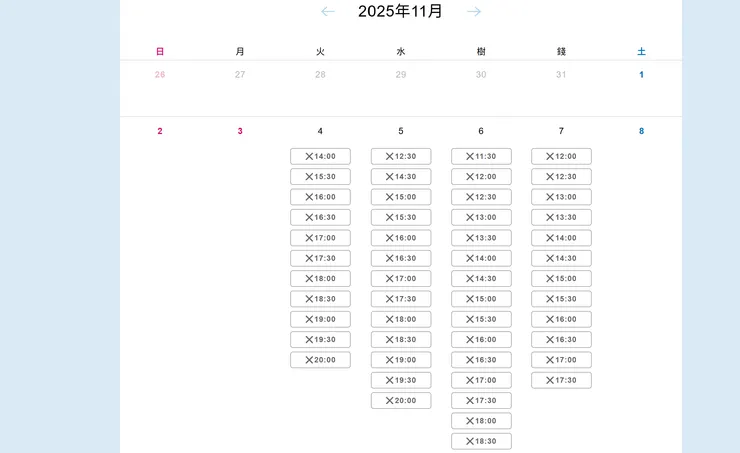The width and height of the screenshot is (740, 453).
Task: Select the 12:00 slot on Friday 7
Action: (x=561, y=156)
